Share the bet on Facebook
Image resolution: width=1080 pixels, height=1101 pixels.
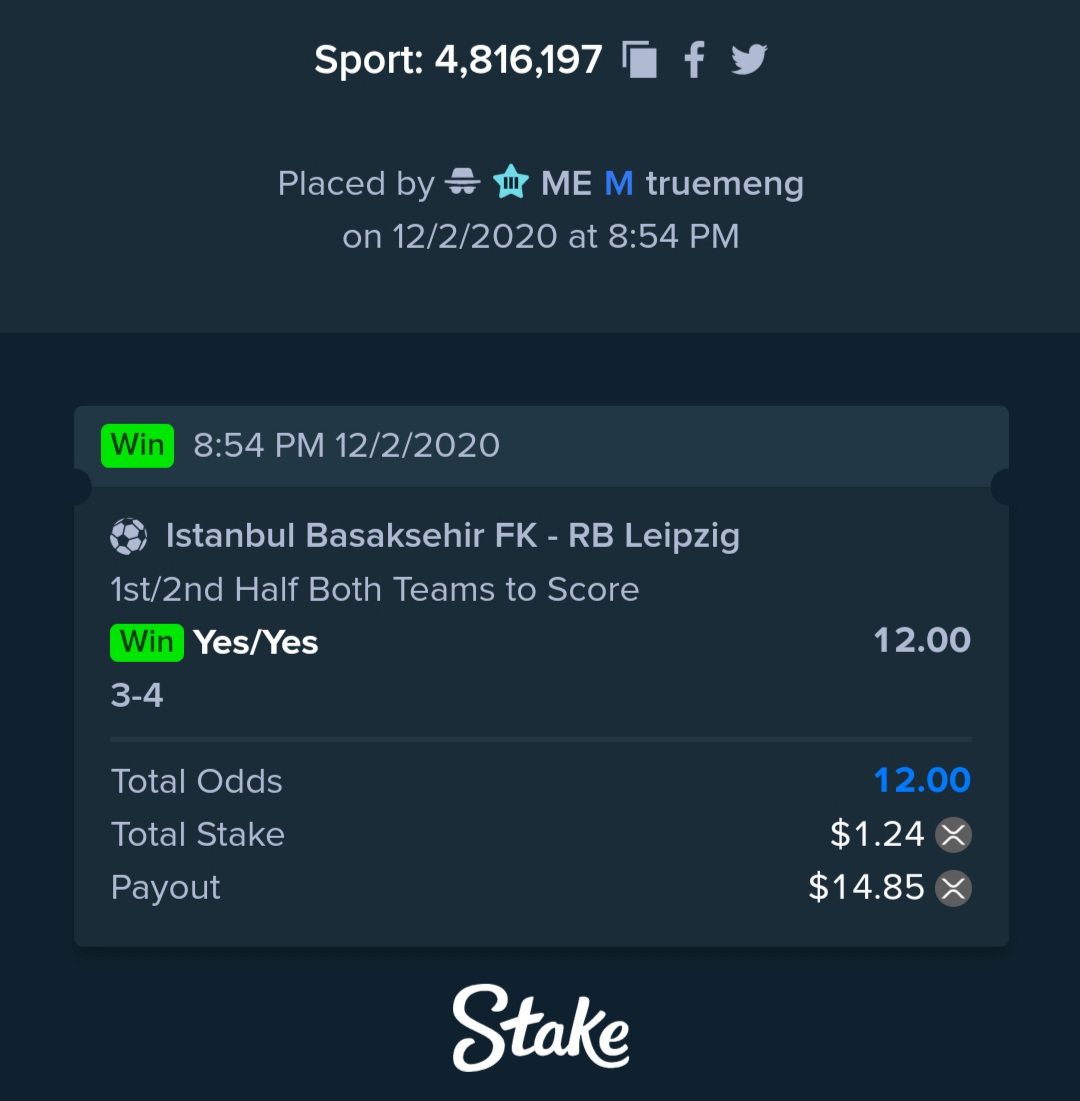coord(694,60)
